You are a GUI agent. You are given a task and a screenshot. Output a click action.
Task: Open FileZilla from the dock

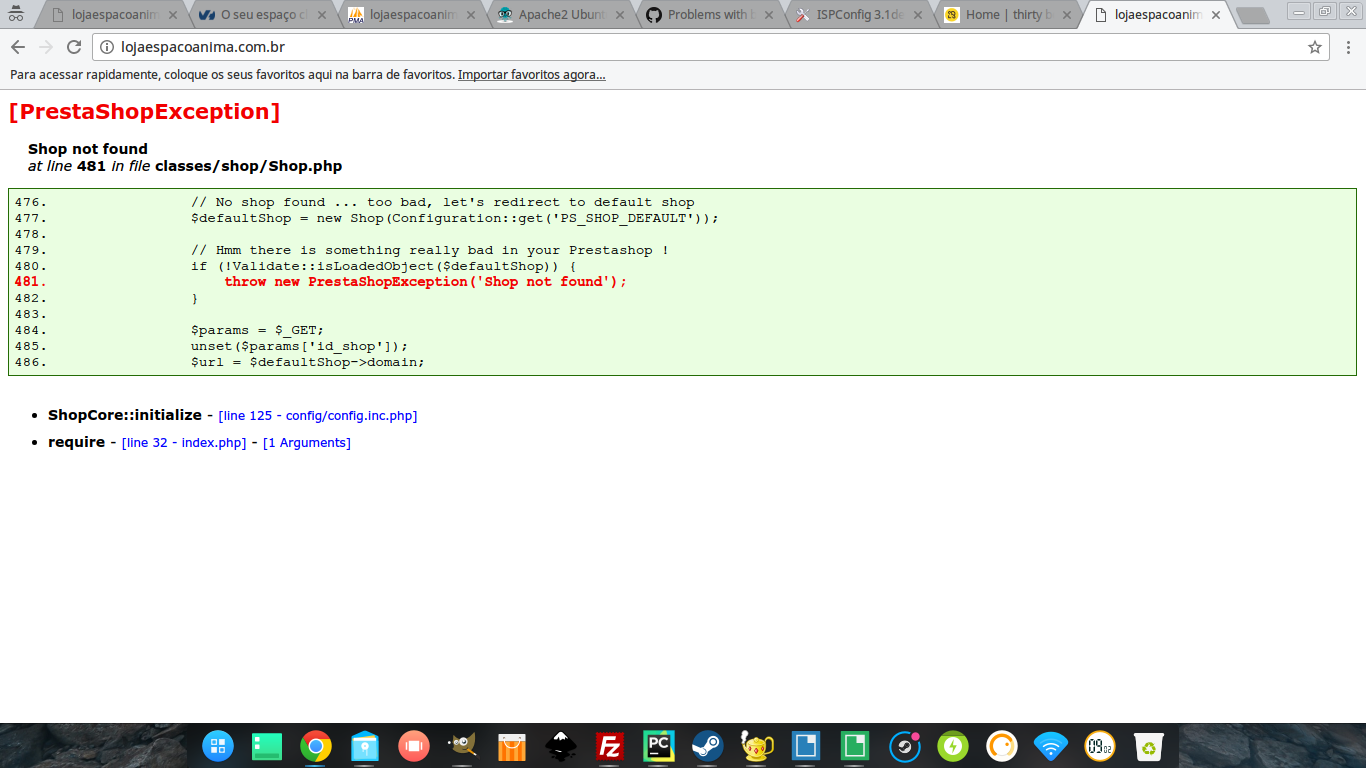(x=609, y=746)
